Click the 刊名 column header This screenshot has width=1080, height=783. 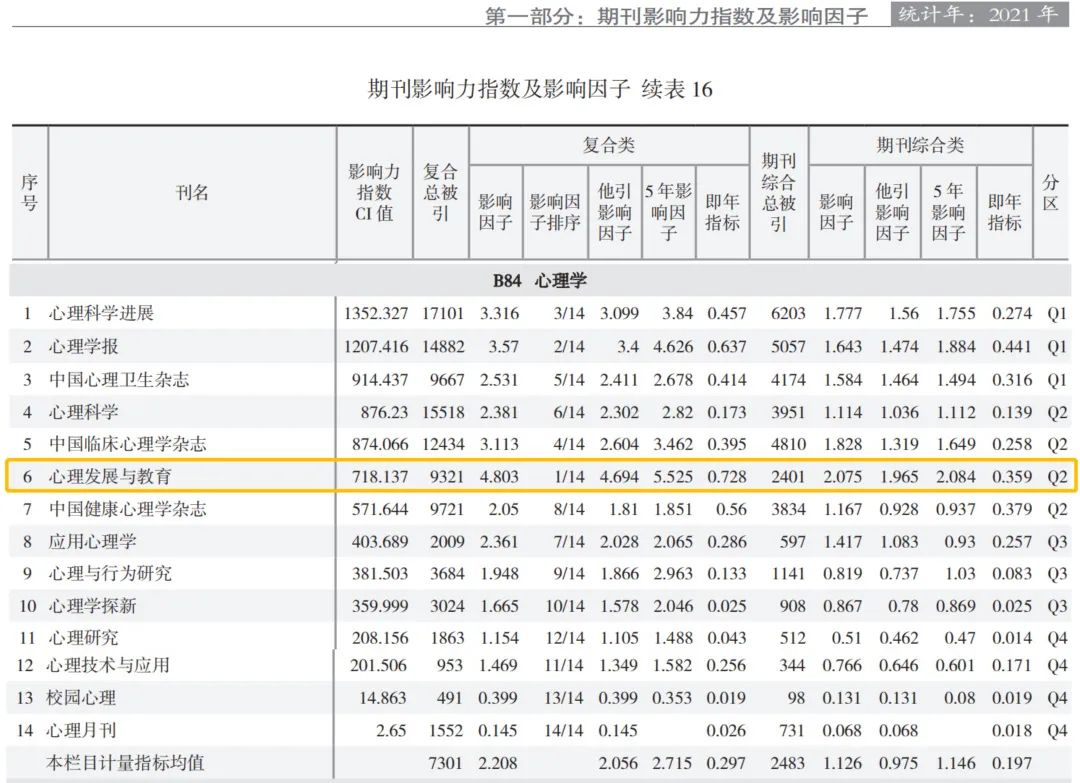coord(192,193)
